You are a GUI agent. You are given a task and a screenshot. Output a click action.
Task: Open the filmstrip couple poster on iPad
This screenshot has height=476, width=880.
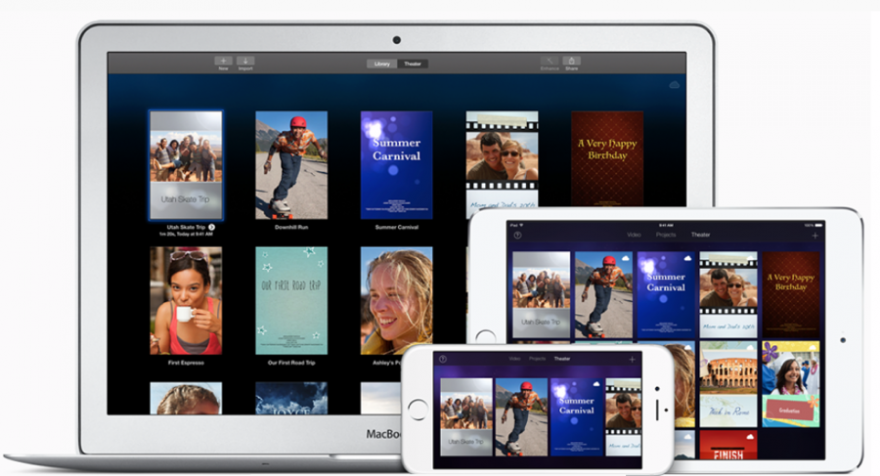click(x=728, y=295)
